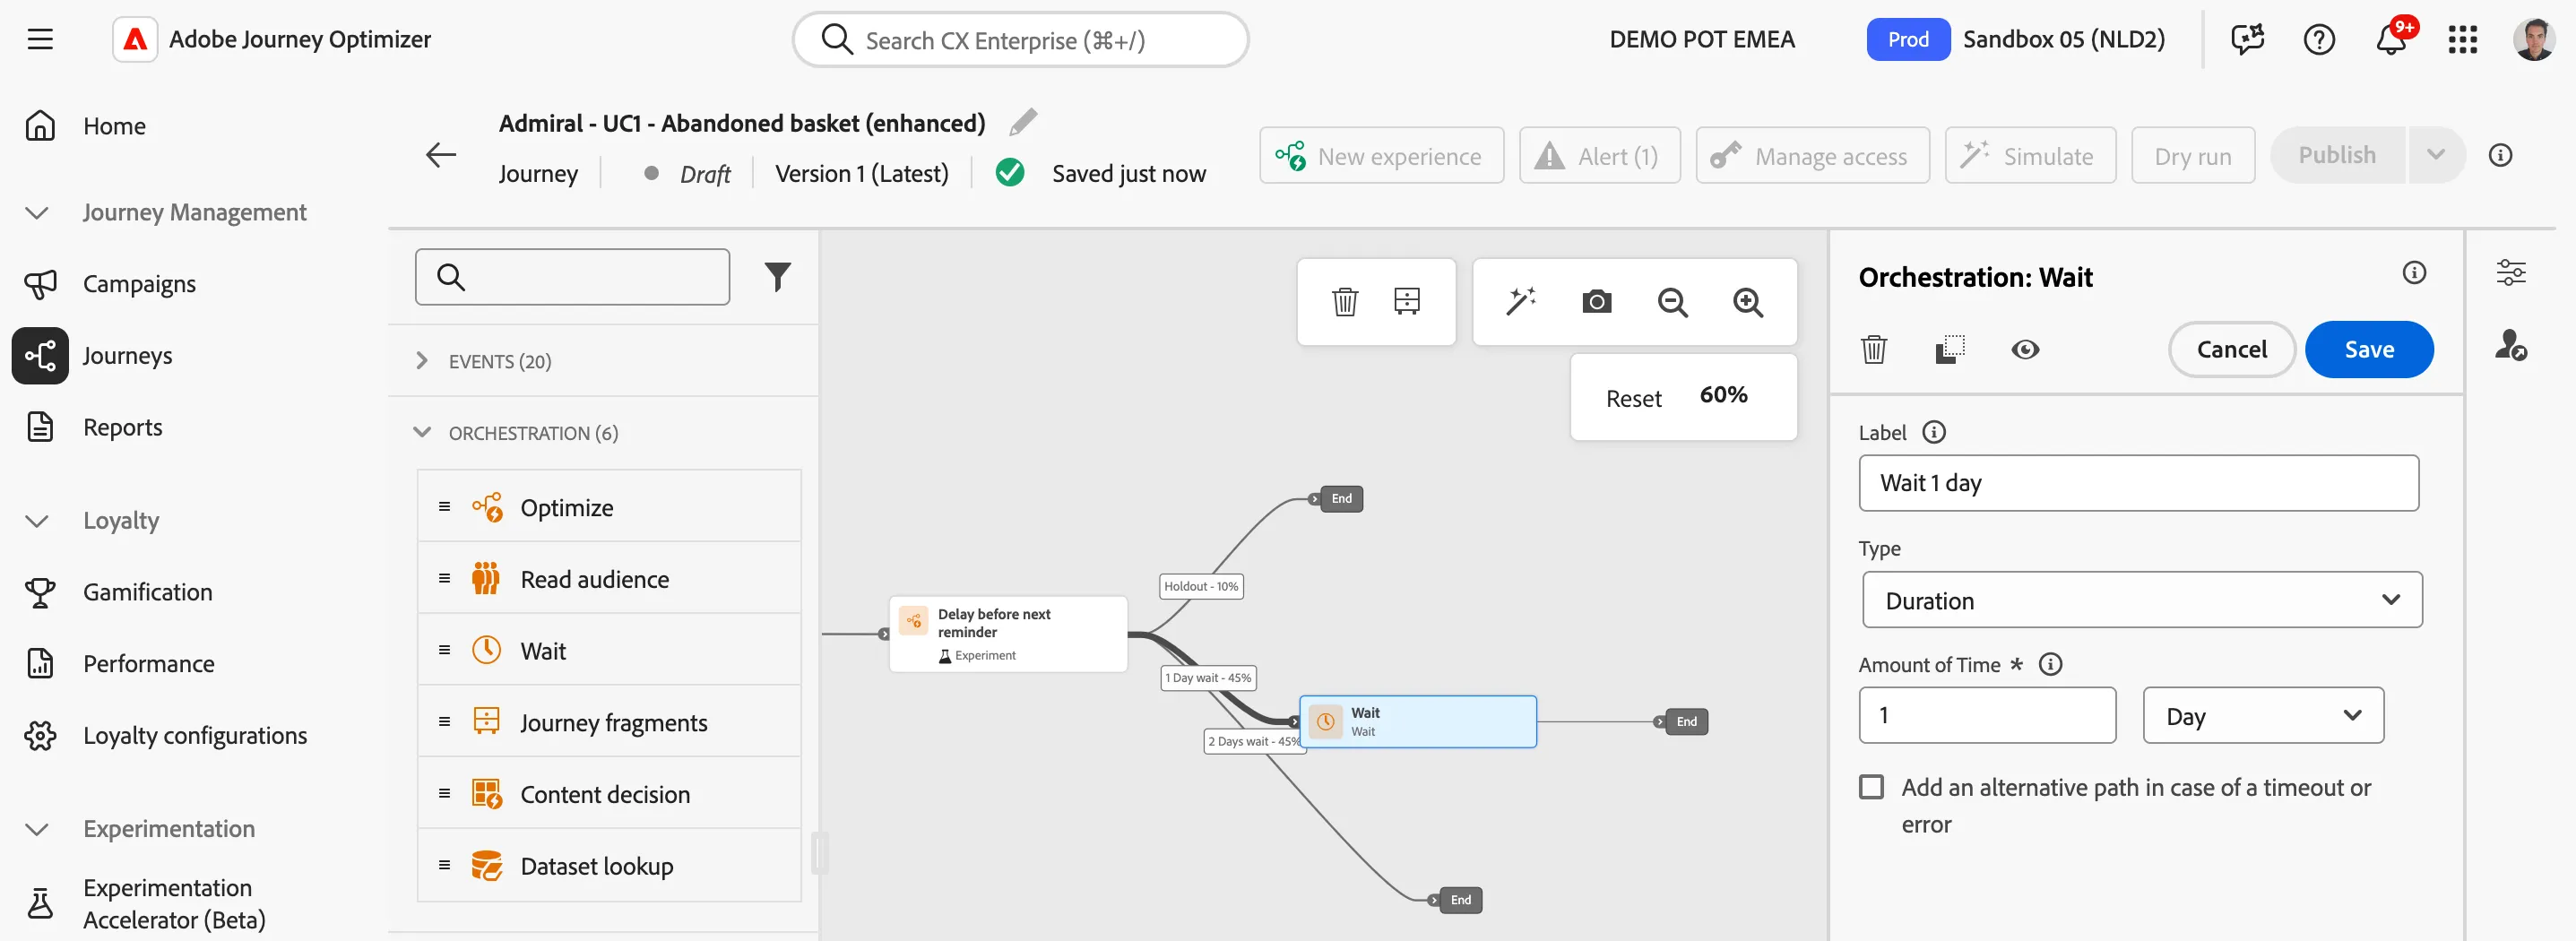The width and height of the screenshot is (2576, 941).
Task: Filter the activity palette with funnel icon
Action: [x=777, y=277]
